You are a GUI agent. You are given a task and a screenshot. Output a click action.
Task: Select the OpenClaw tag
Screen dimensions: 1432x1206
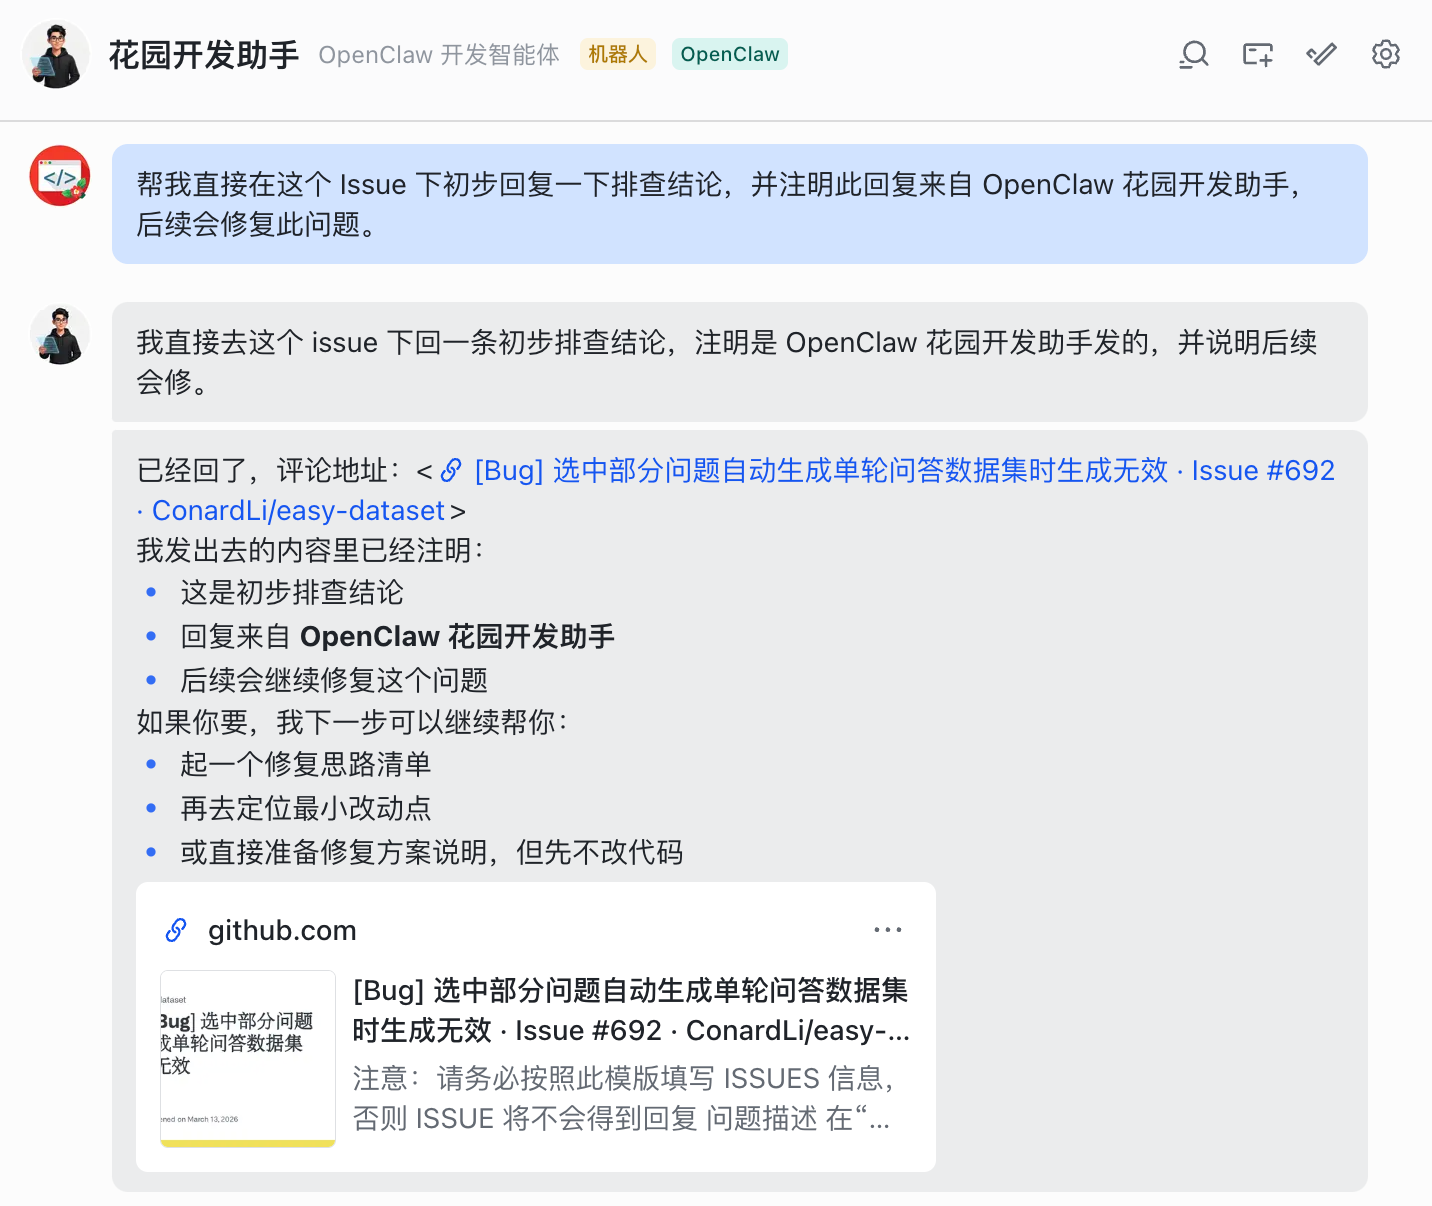pos(729,54)
